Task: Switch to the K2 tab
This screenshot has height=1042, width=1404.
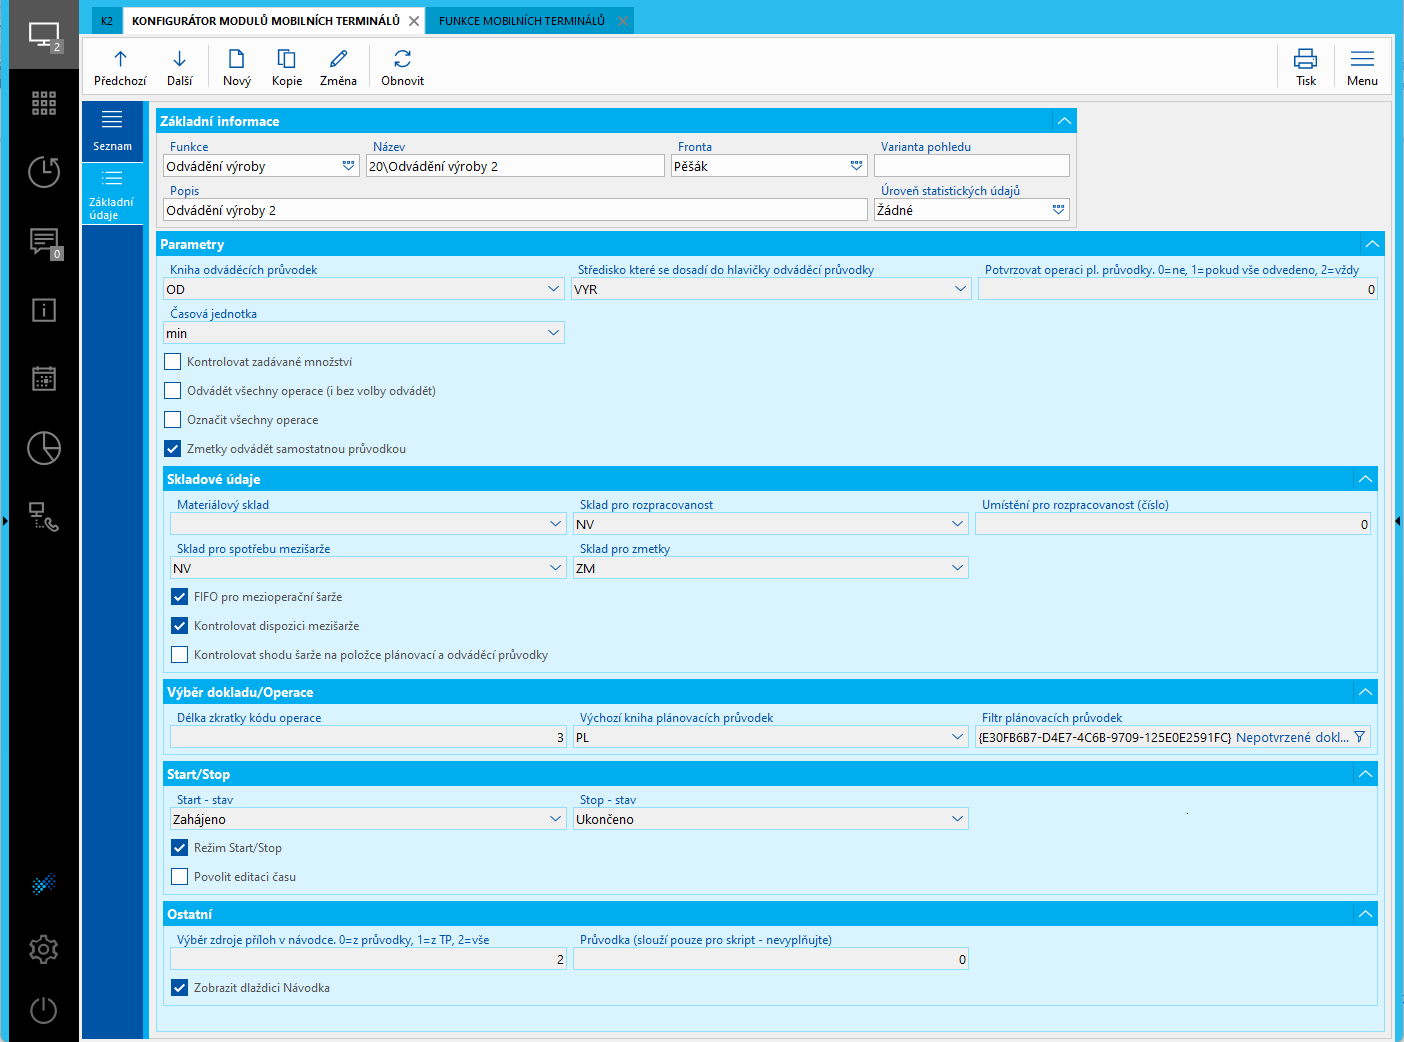Action: click(107, 21)
